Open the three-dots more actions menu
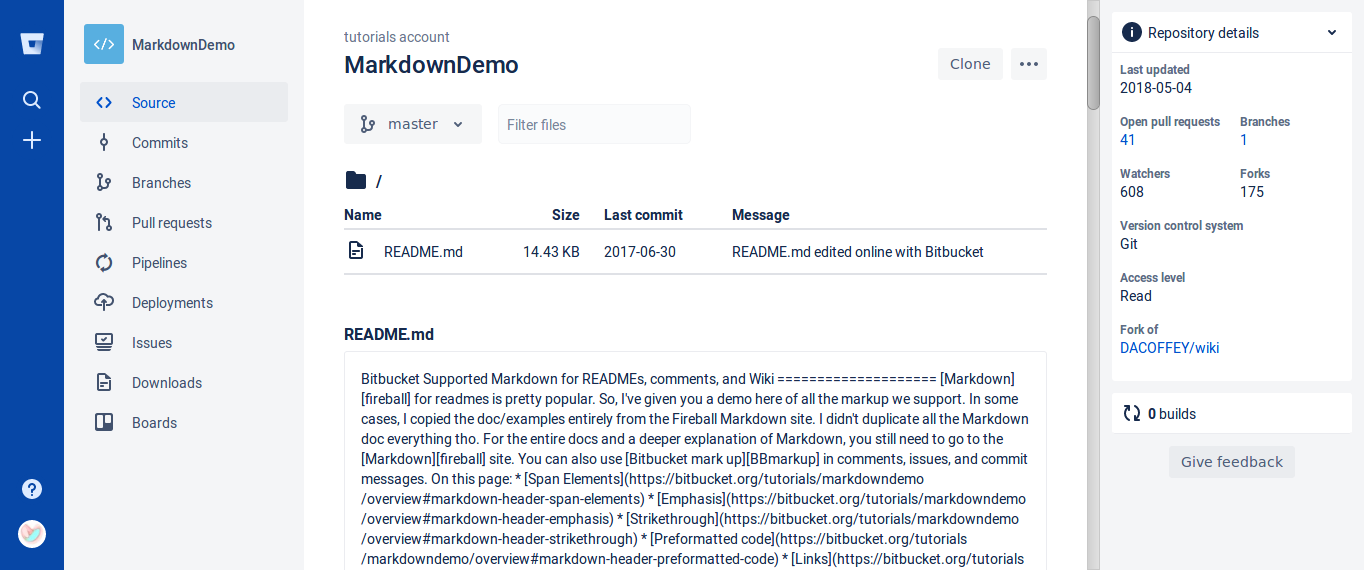The width and height of the screenshot is (1364, 570). pyautogui.click(x=1029, y=64)
